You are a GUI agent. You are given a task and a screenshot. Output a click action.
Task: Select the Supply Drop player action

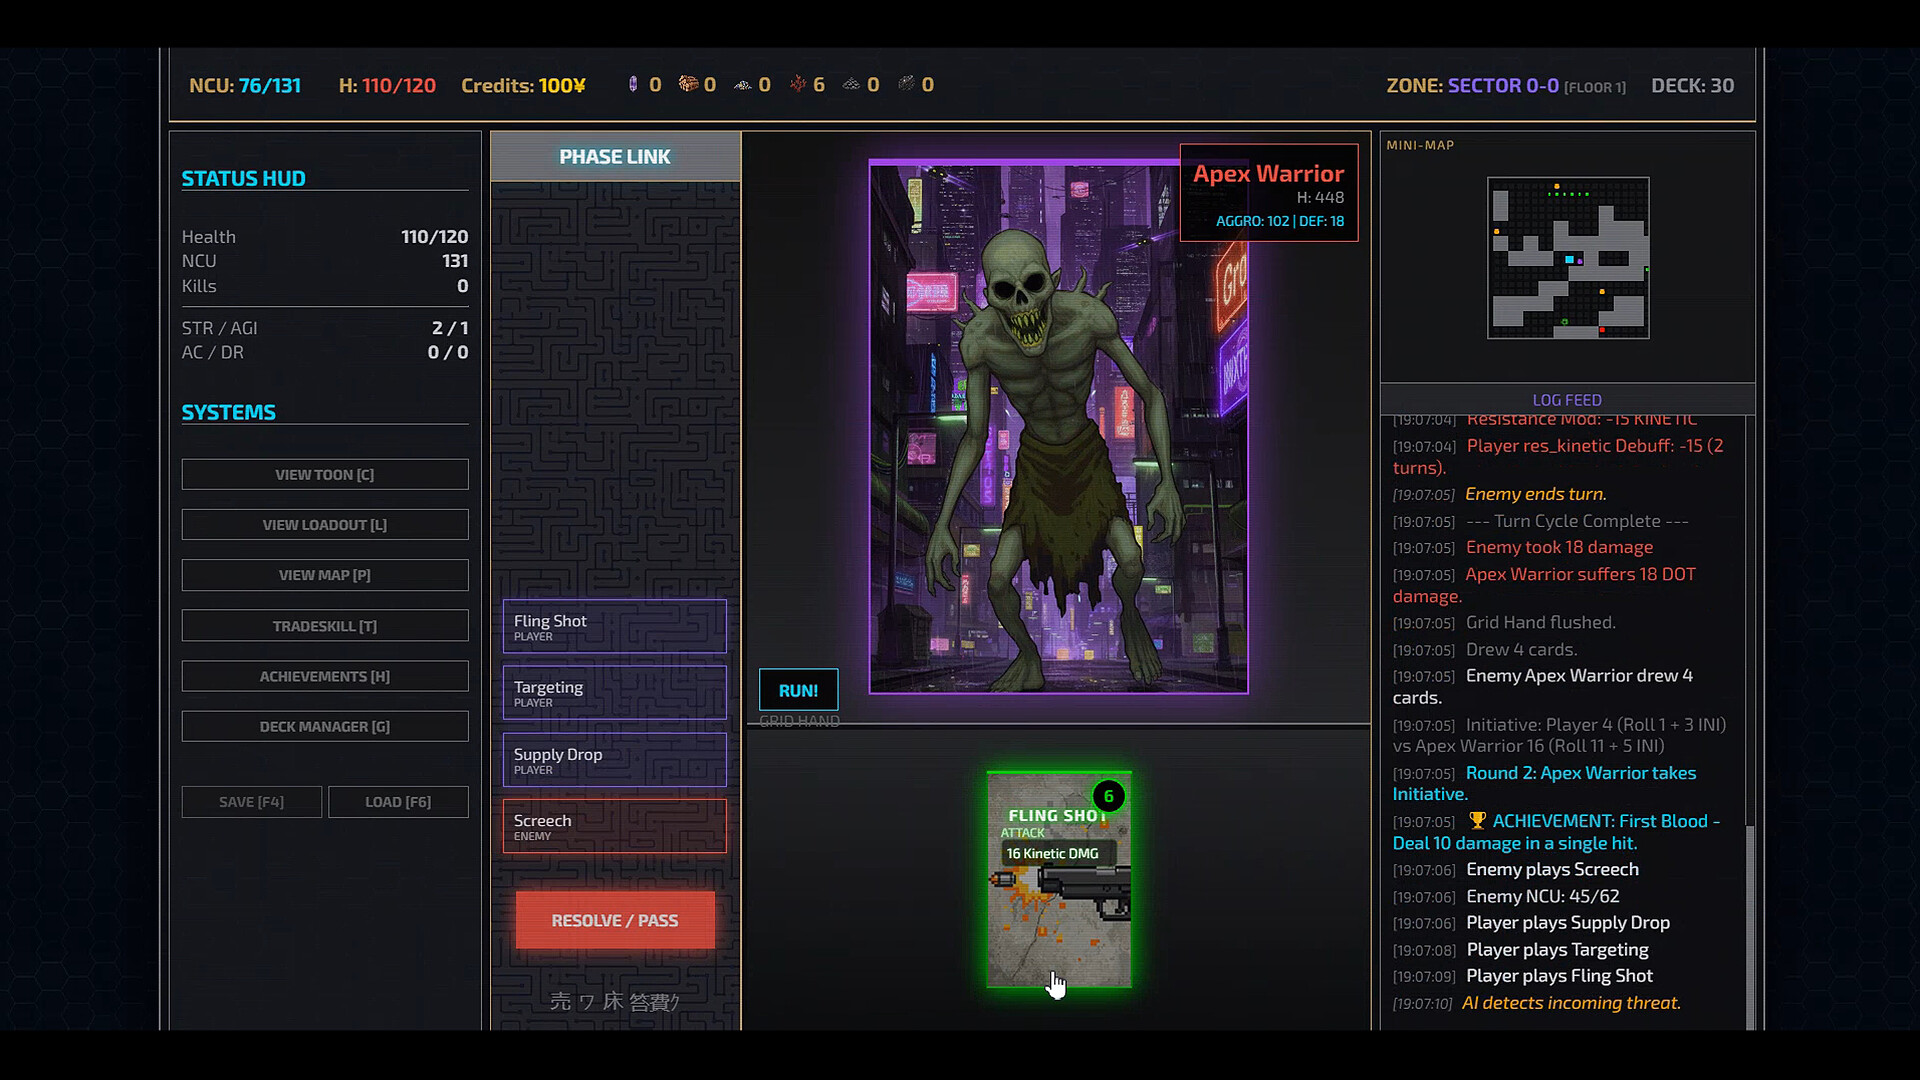pyautogui.click(x=614, y=760)
